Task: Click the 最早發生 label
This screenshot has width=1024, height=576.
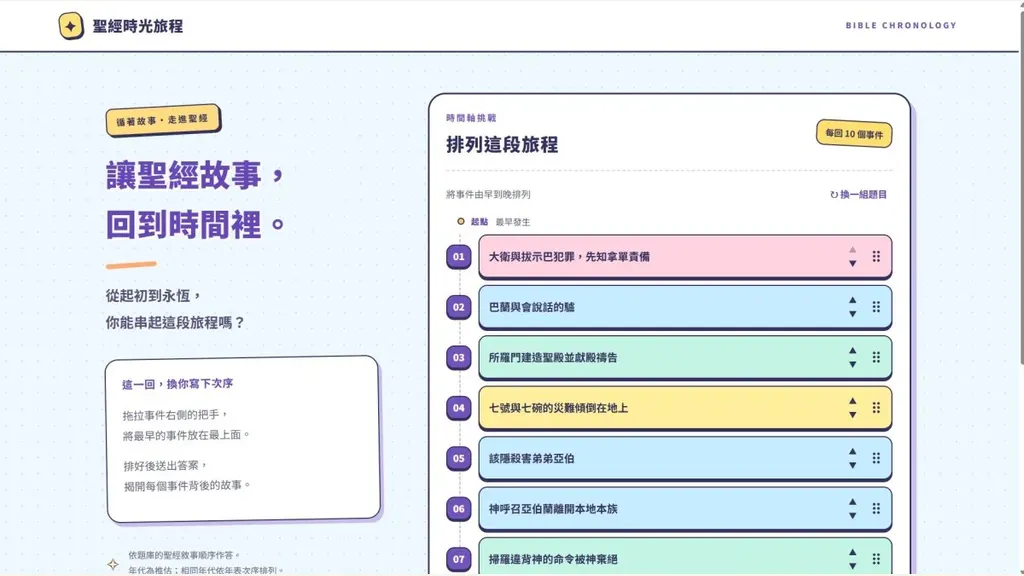Action: click(513, 222)
